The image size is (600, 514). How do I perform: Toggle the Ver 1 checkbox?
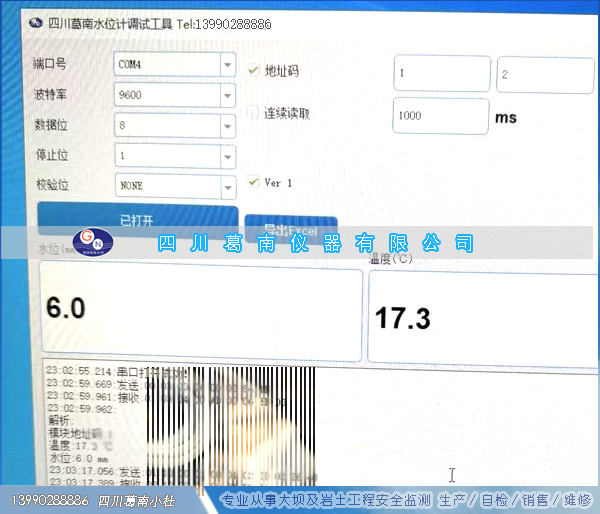[x=253, y=181]
